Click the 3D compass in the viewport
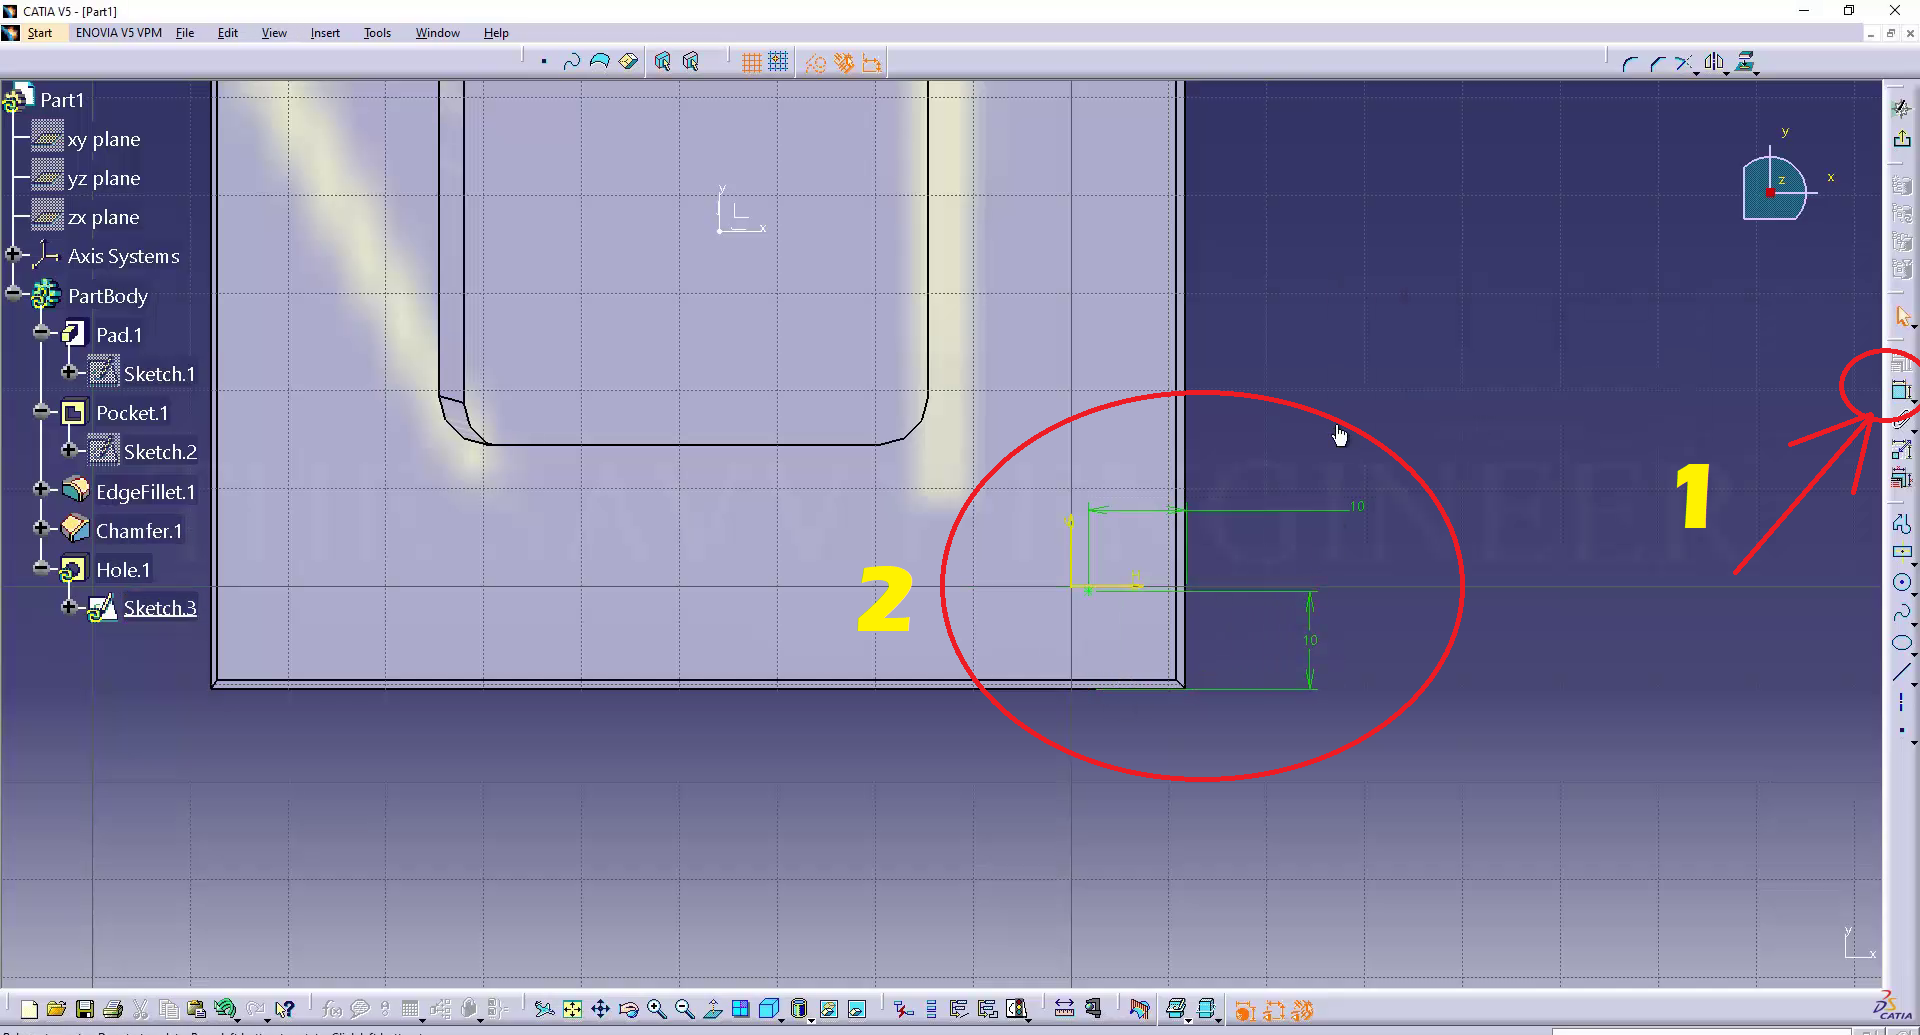Image resolution: width=1920 pixels, height=1035 pixels. tap(1774, 189)
